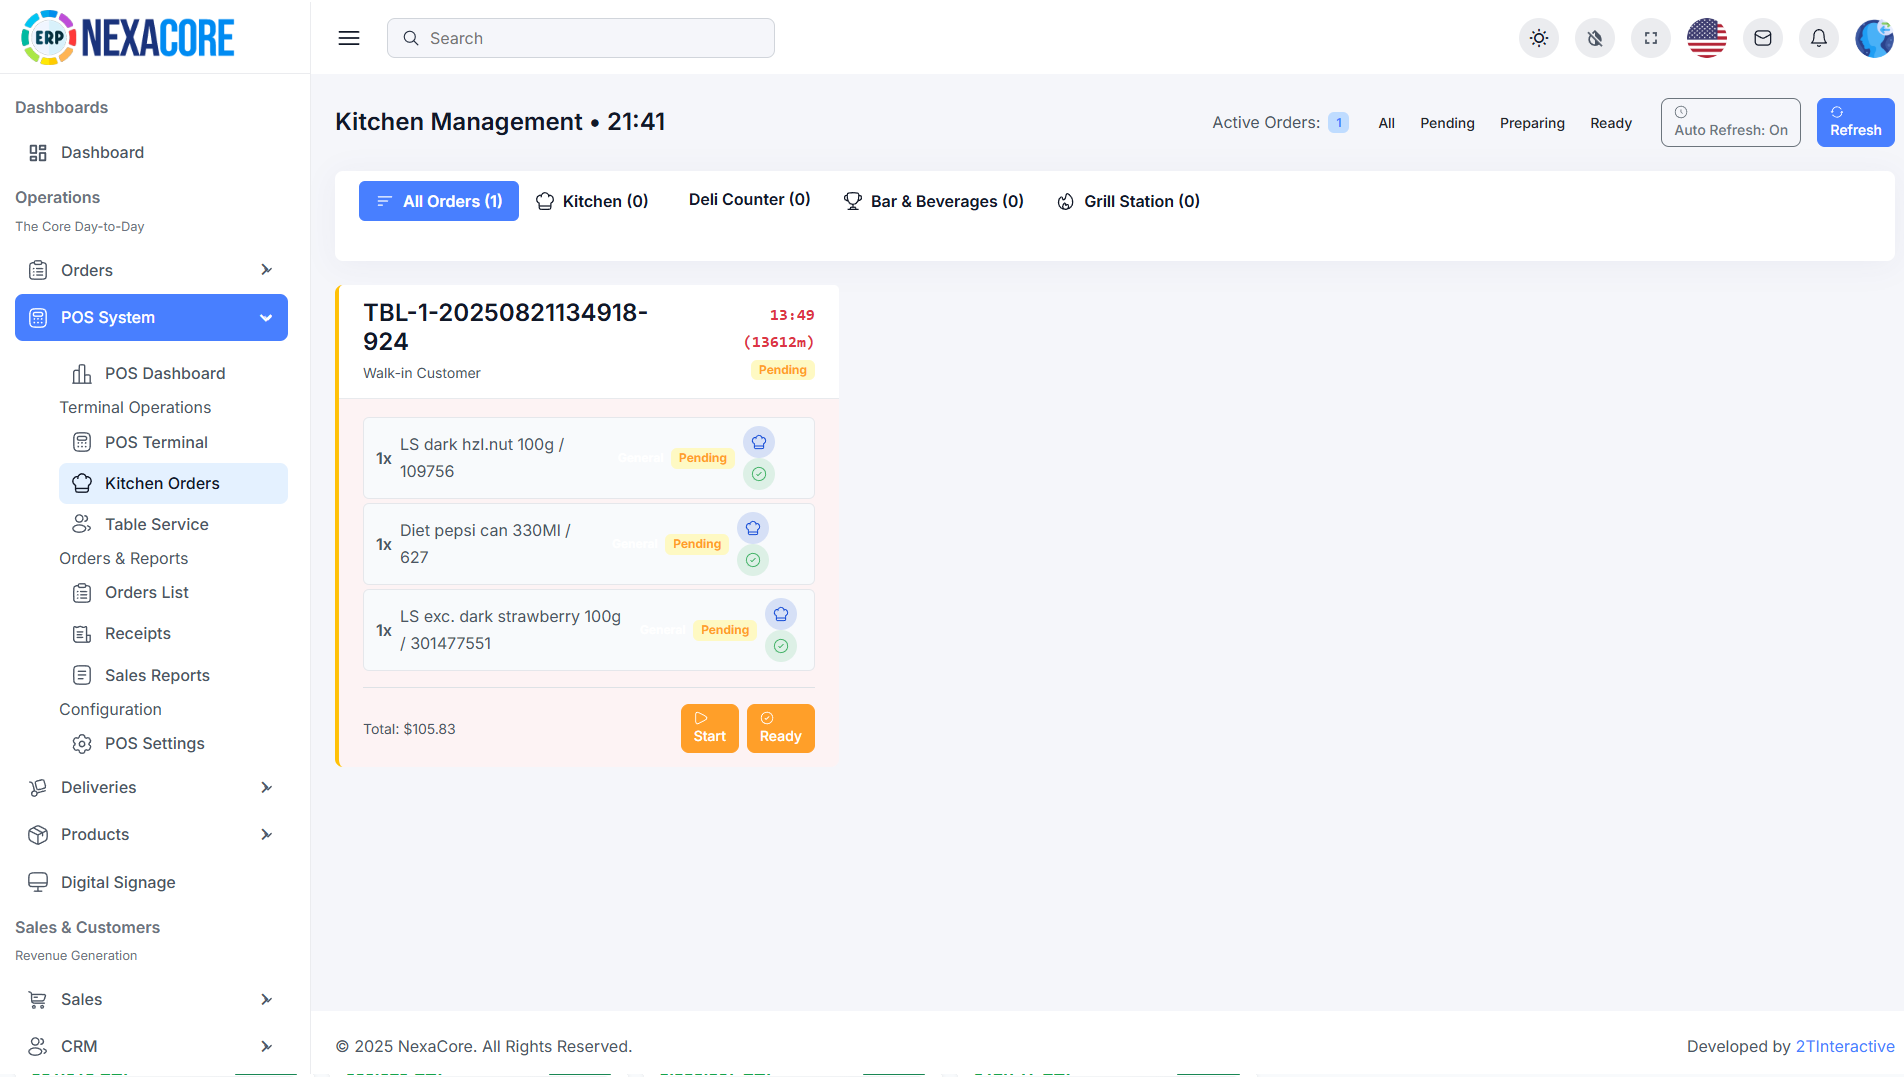Expand the Orders section in sidebar

[151, 270]
